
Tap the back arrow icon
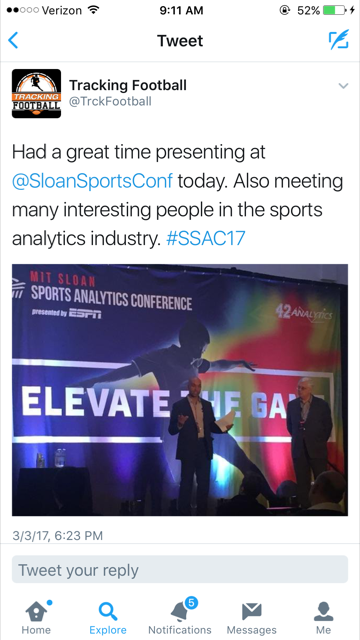[x=13, y=40]
